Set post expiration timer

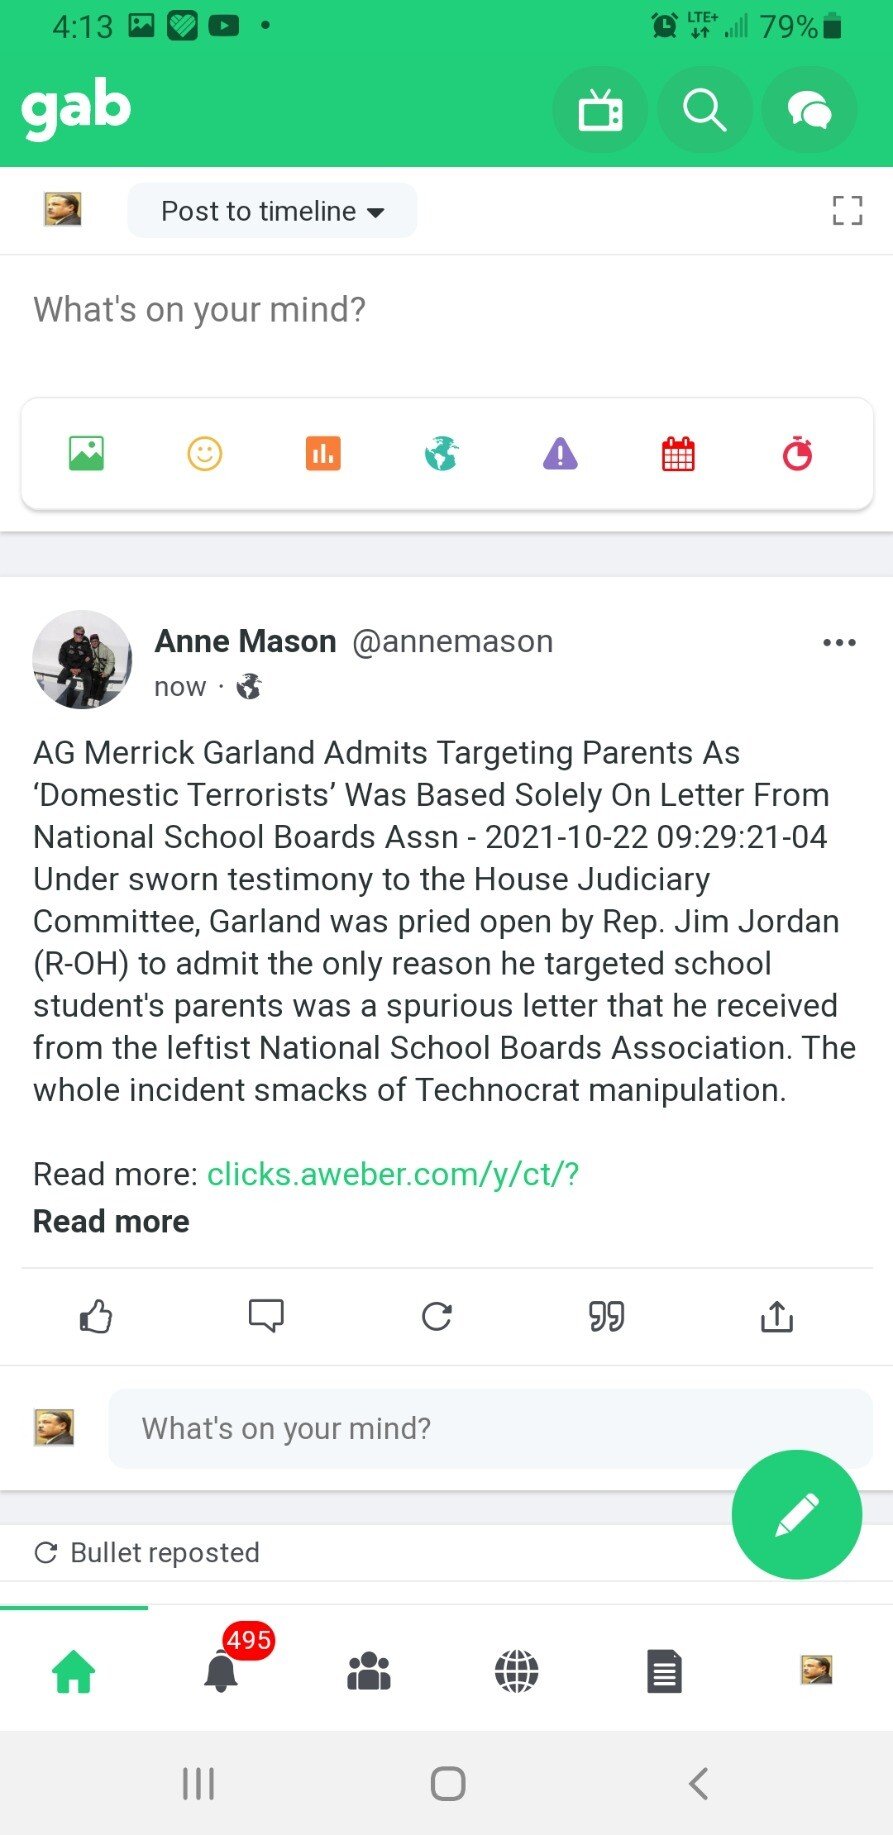[x=797, y=454]
